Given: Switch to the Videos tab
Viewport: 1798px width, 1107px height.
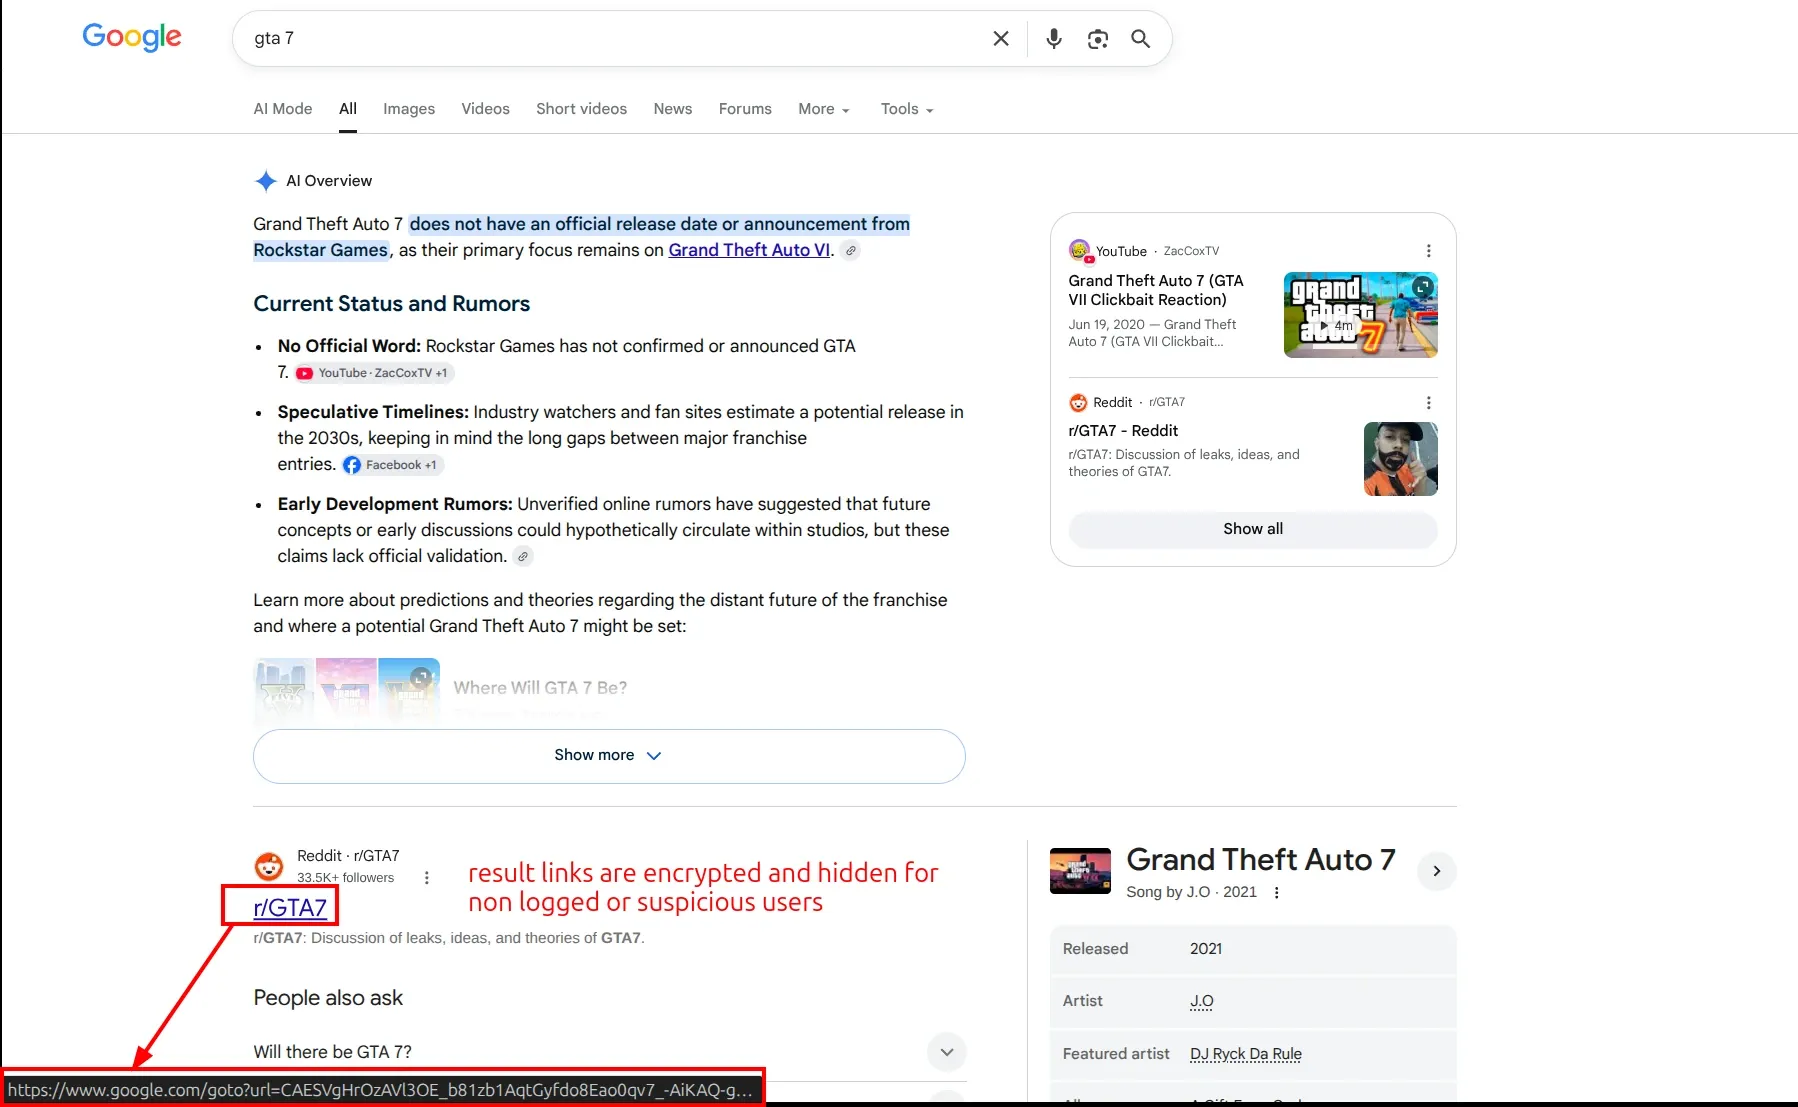Looking at the screenshot, I should (x=485, y=109).
